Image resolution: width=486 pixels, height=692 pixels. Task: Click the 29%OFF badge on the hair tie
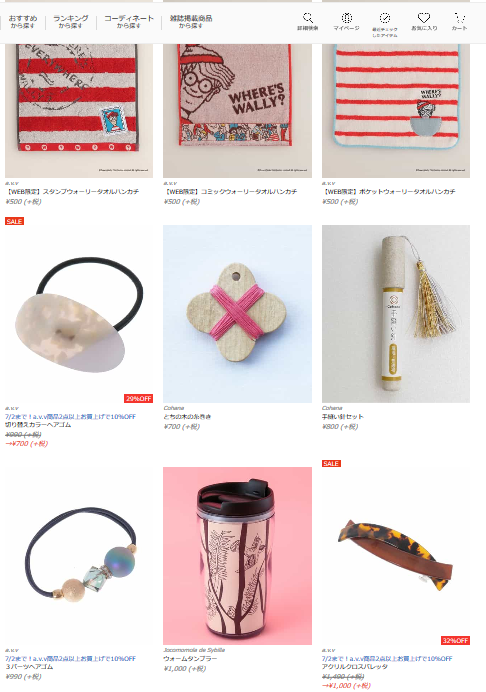[139, 398]
